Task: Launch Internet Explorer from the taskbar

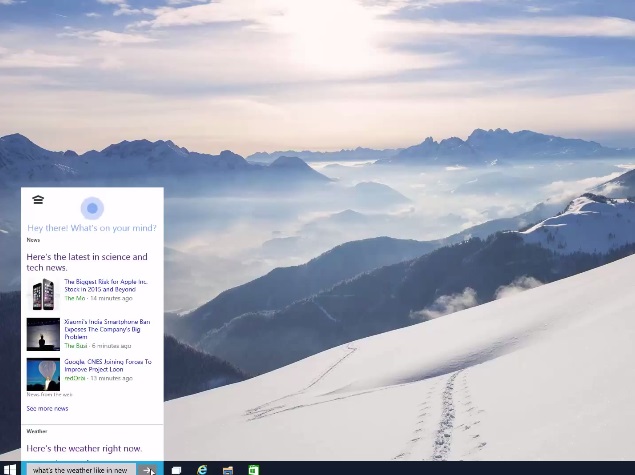Action: 202,469
